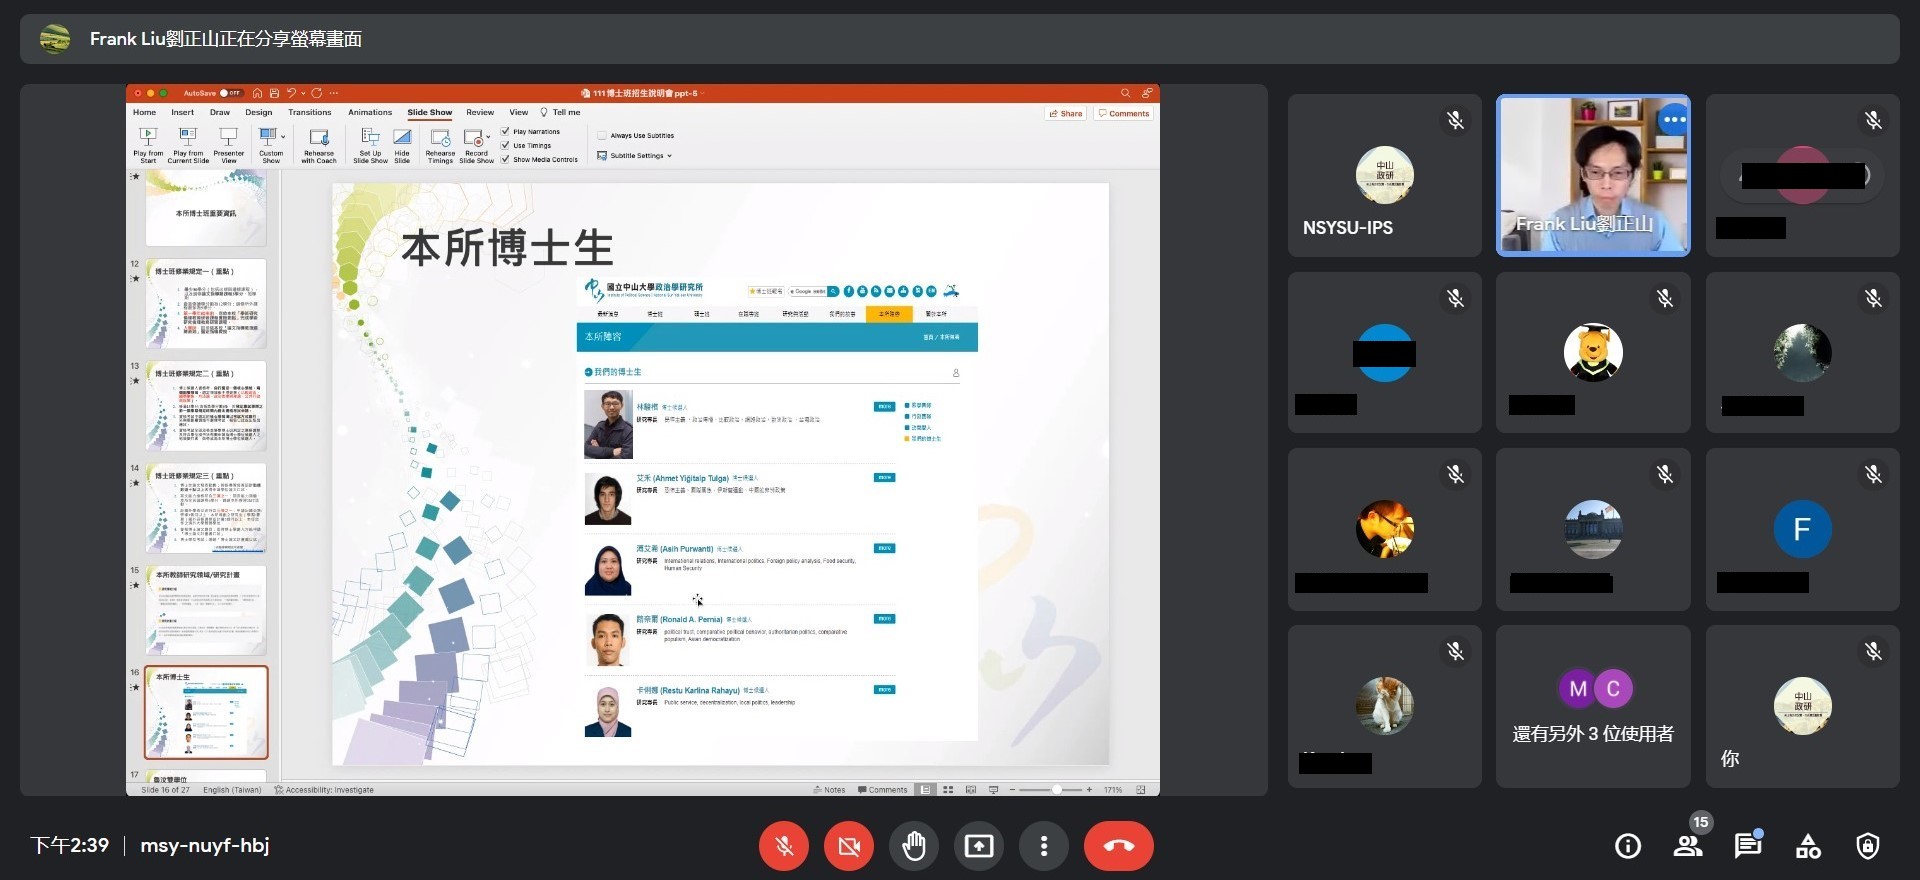Click the present screen button
Image resolution: width=1920 pixels, height=880 pixels.
pos(979,846)
